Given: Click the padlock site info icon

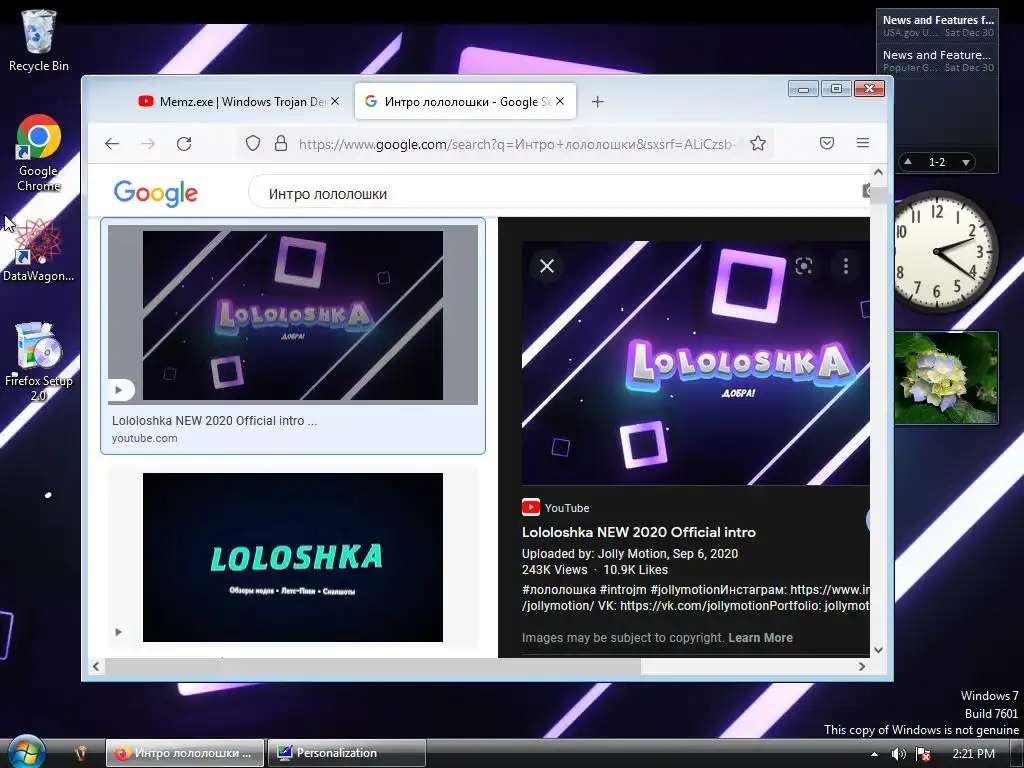Looking at the screenshot, I should tap(281, 144).
